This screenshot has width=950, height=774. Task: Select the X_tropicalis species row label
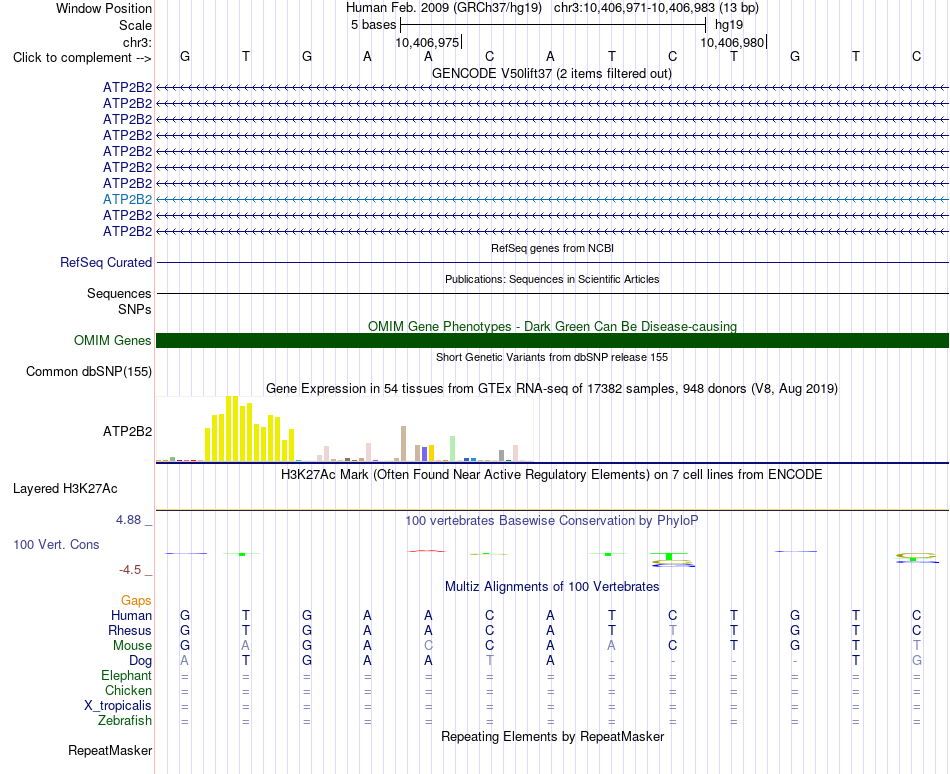118,706
